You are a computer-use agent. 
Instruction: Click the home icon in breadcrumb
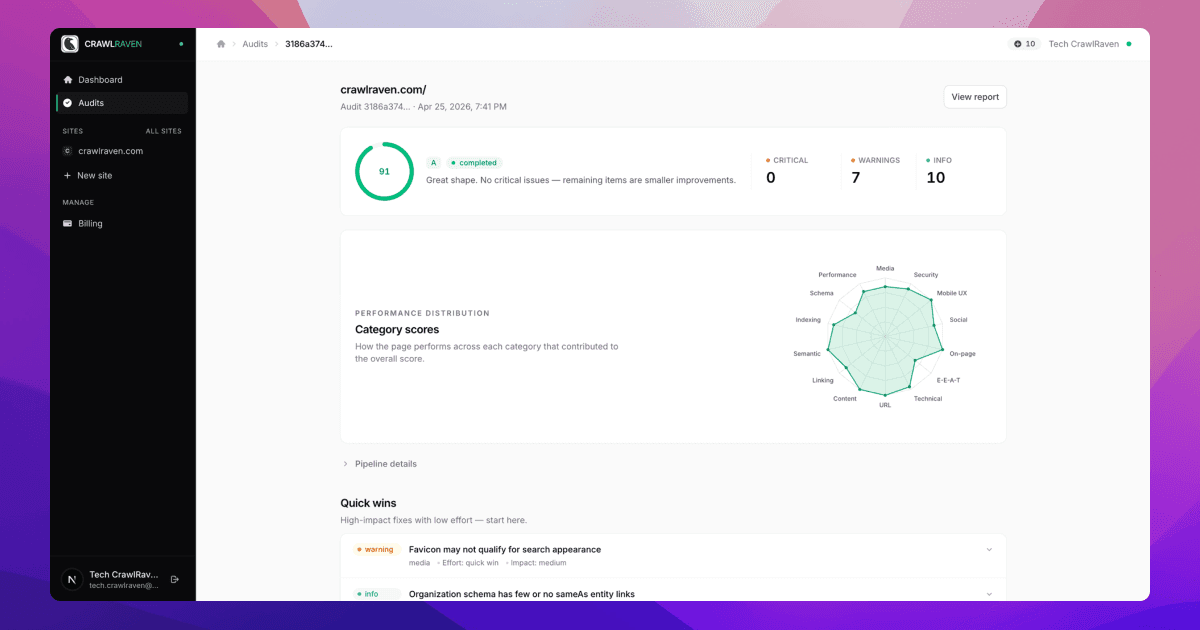[x=221, y=44]
